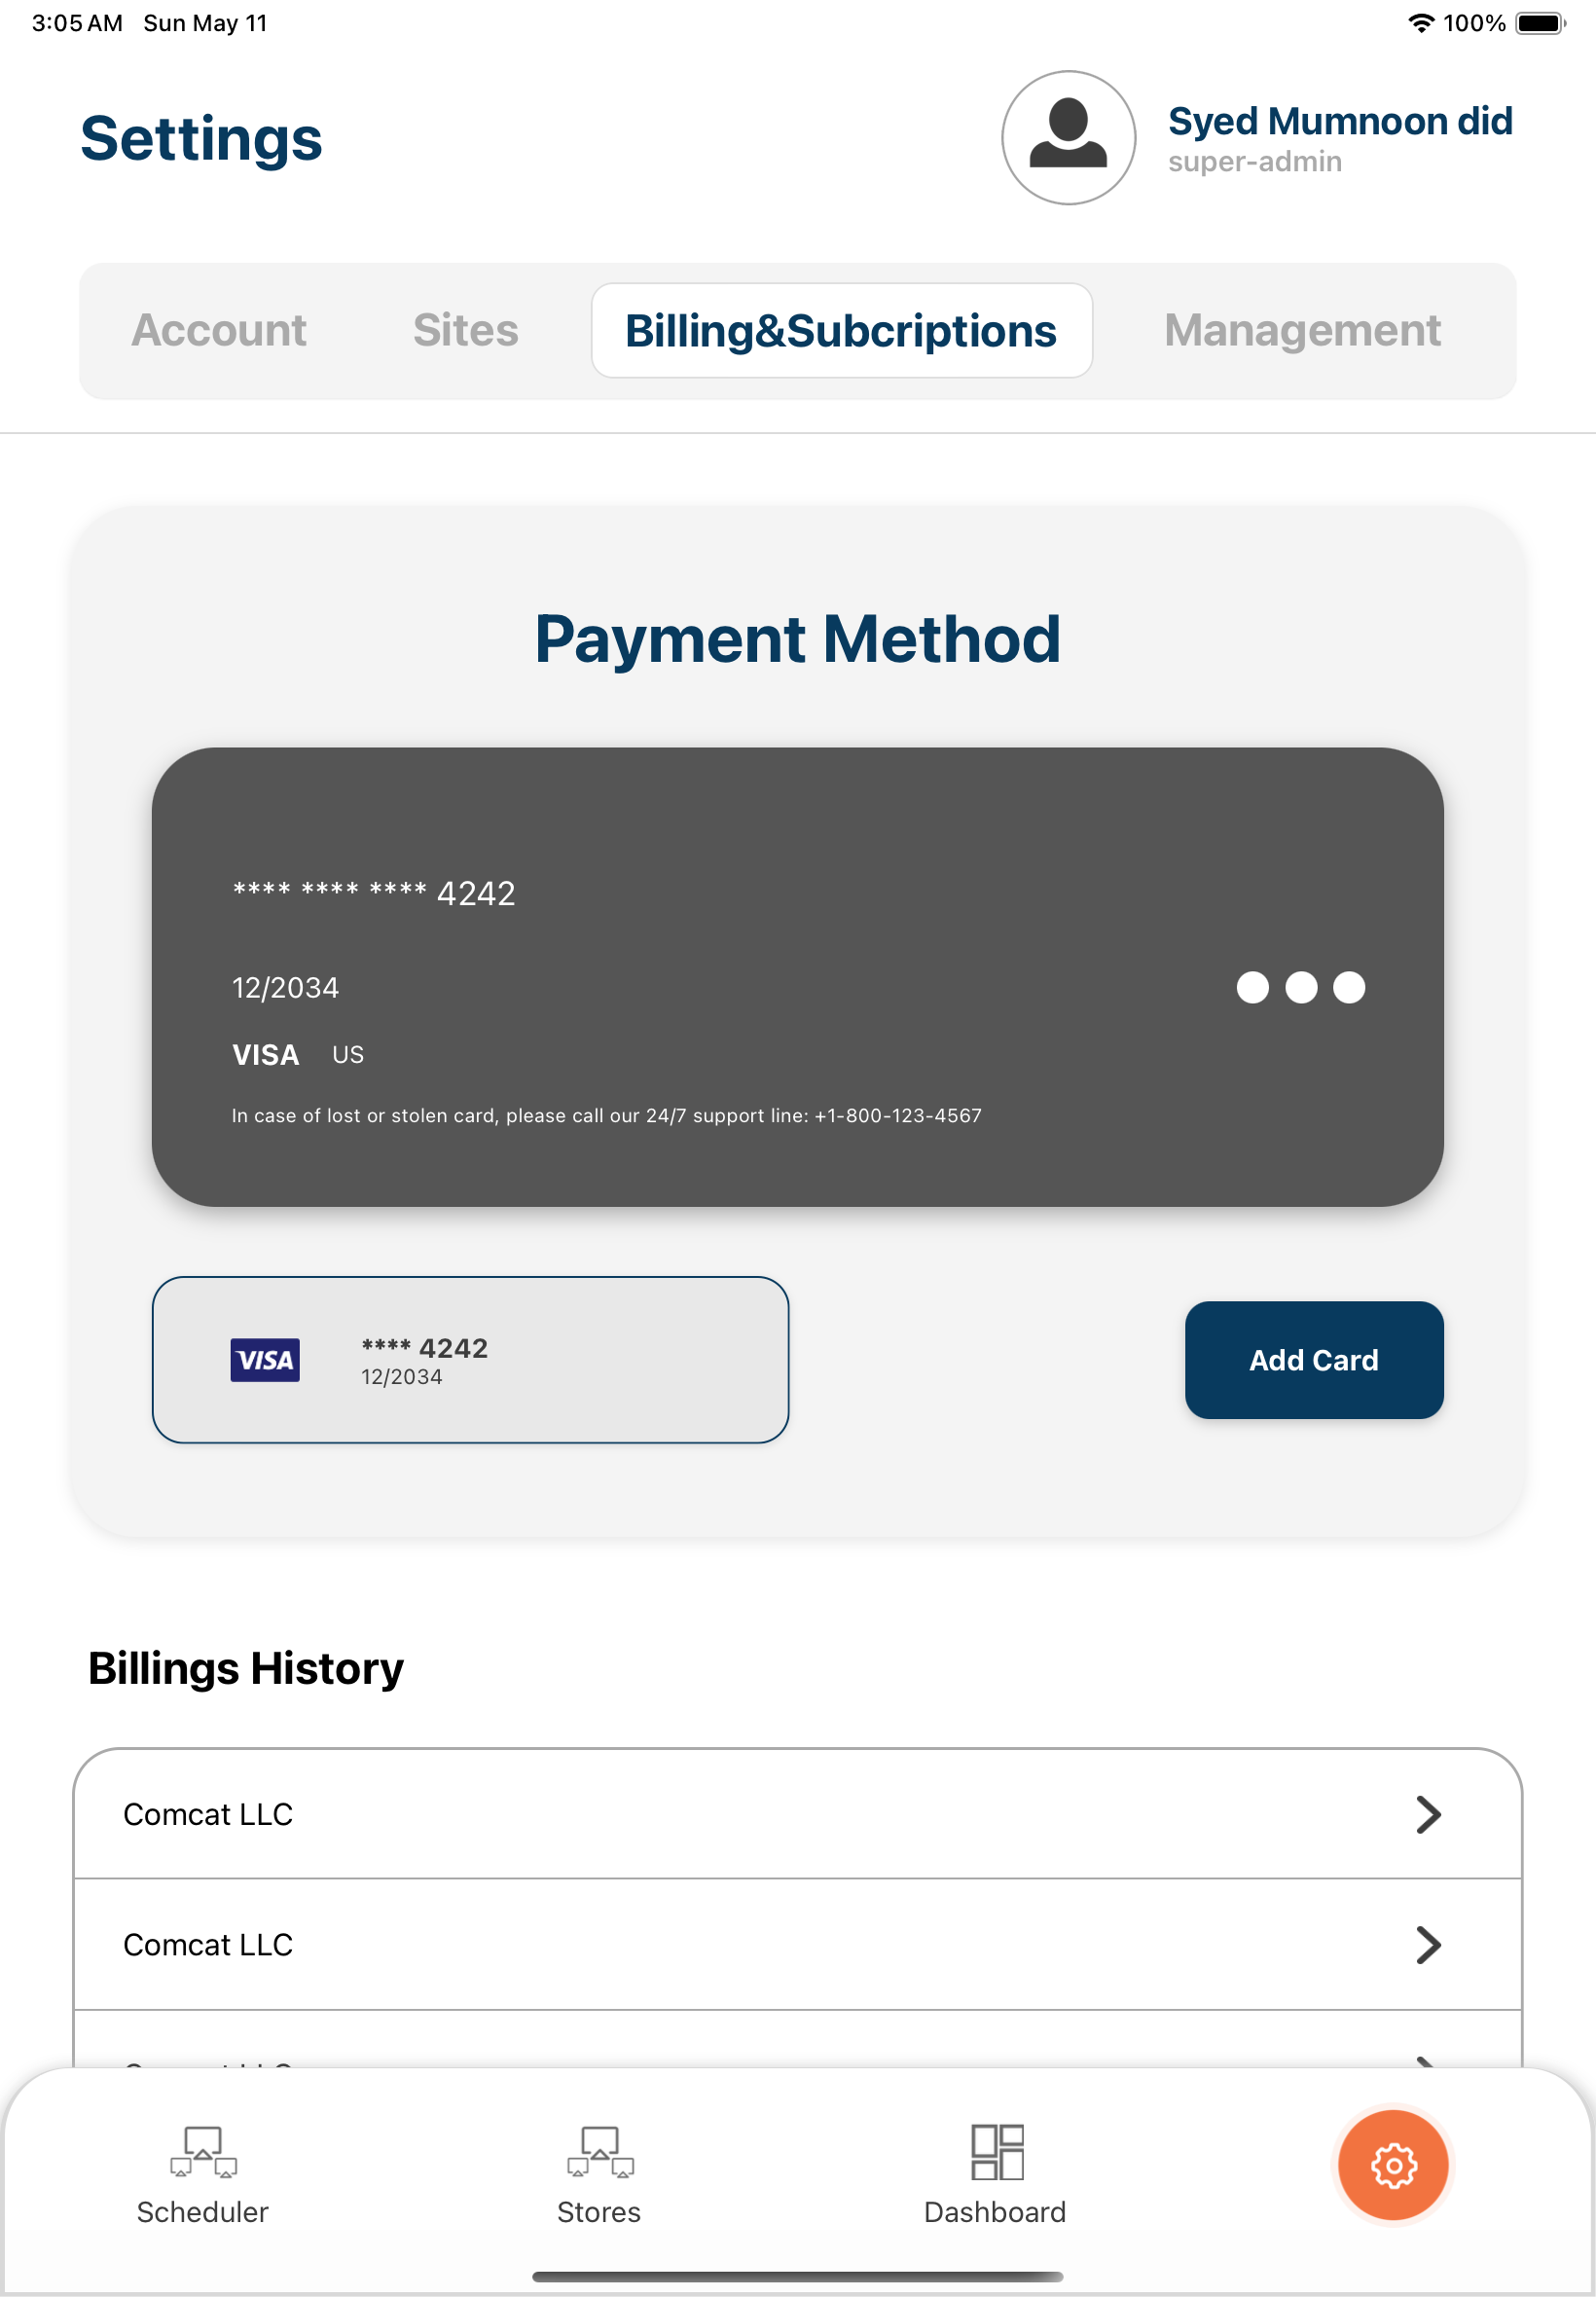
Task: Switch to the Account tab
Action: 219,331
